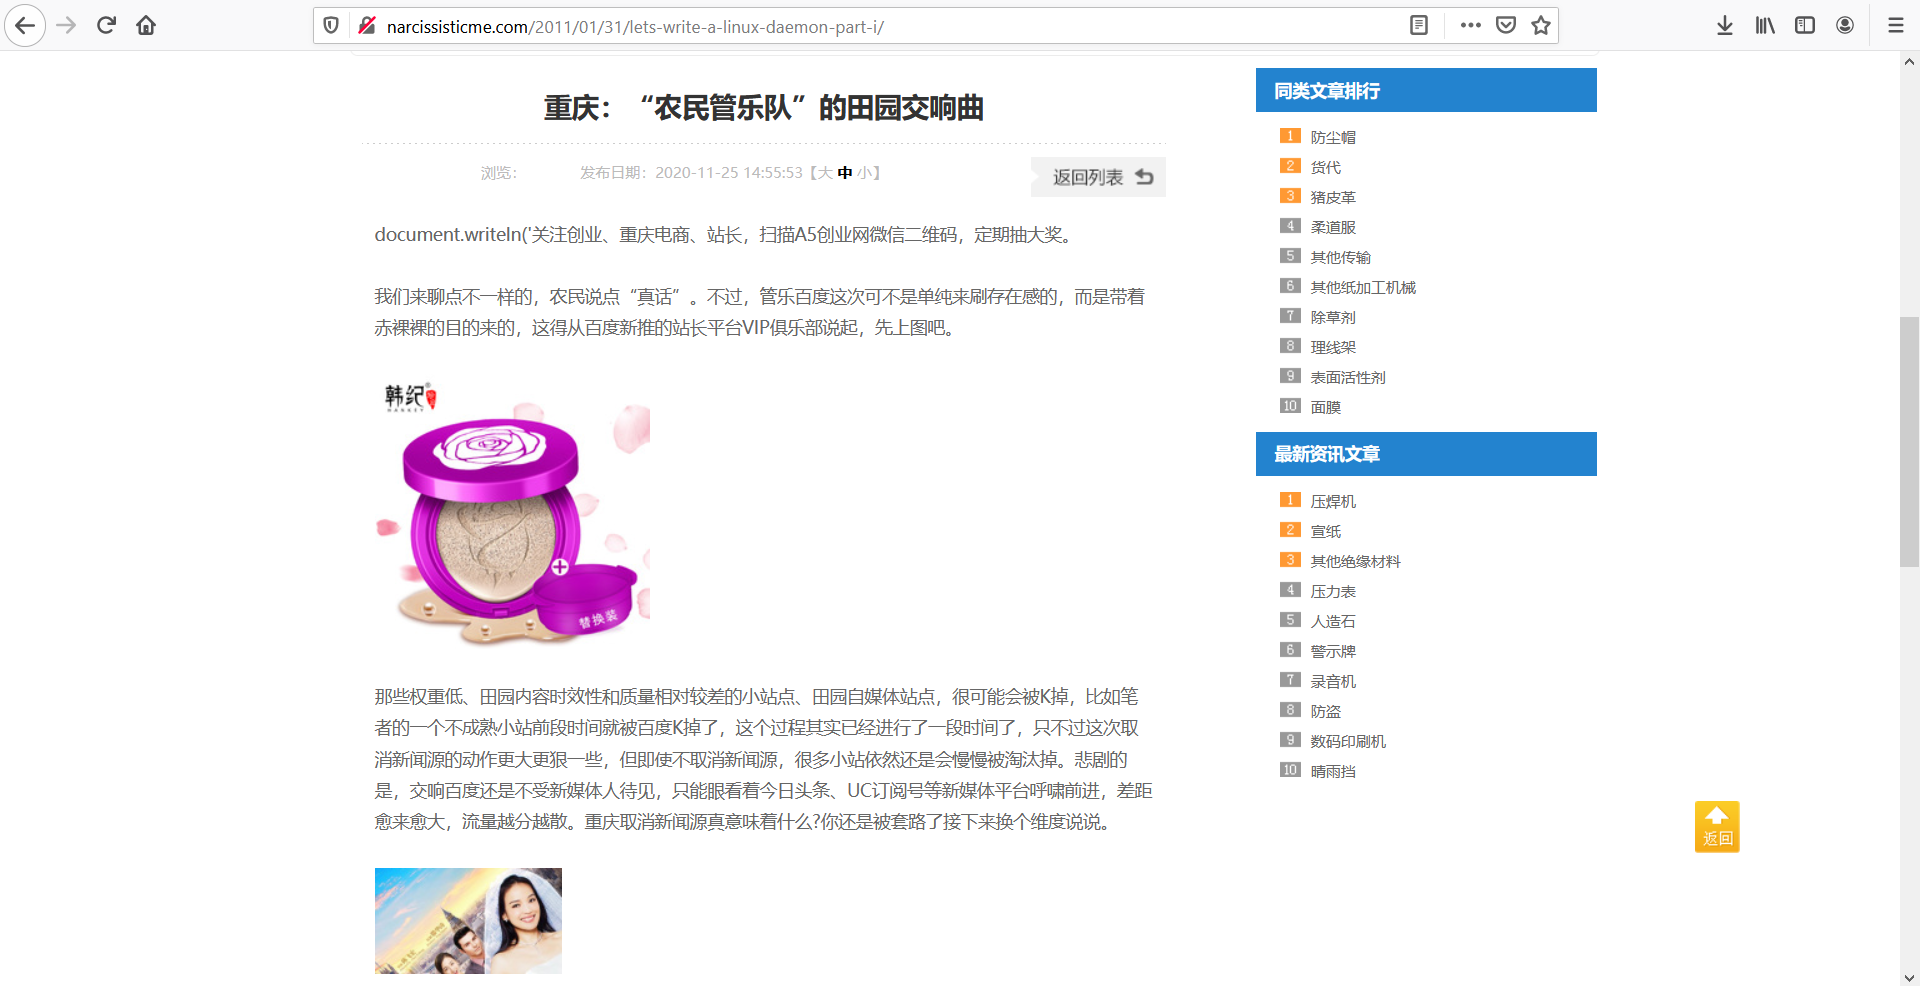Screen dimensions: 1920x986
Task: Set font size to 中
Action: click(x=845, y=173)
